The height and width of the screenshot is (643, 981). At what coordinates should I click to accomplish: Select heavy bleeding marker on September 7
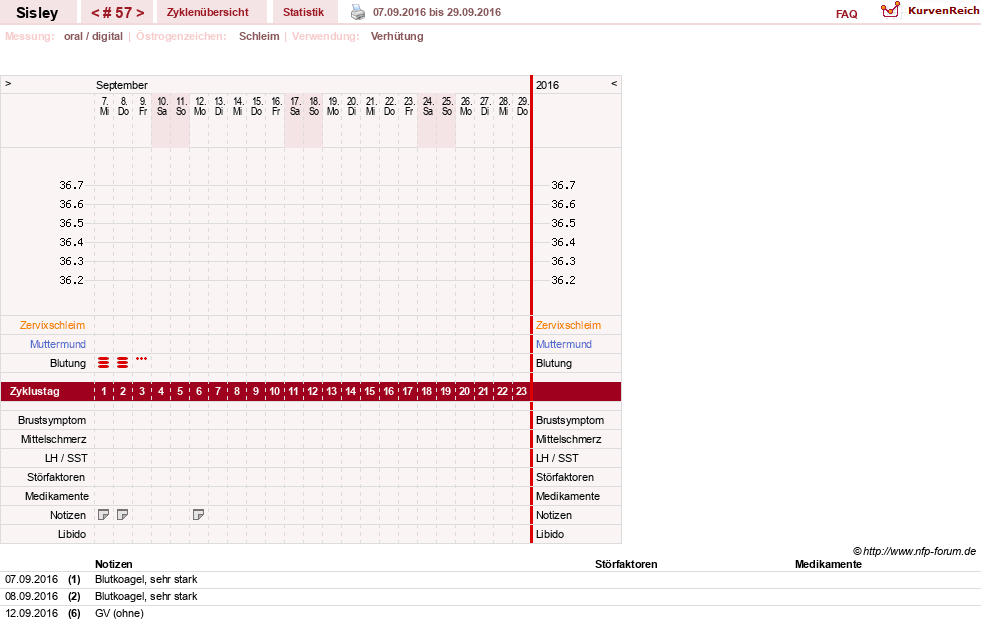(x=103, y=363)
